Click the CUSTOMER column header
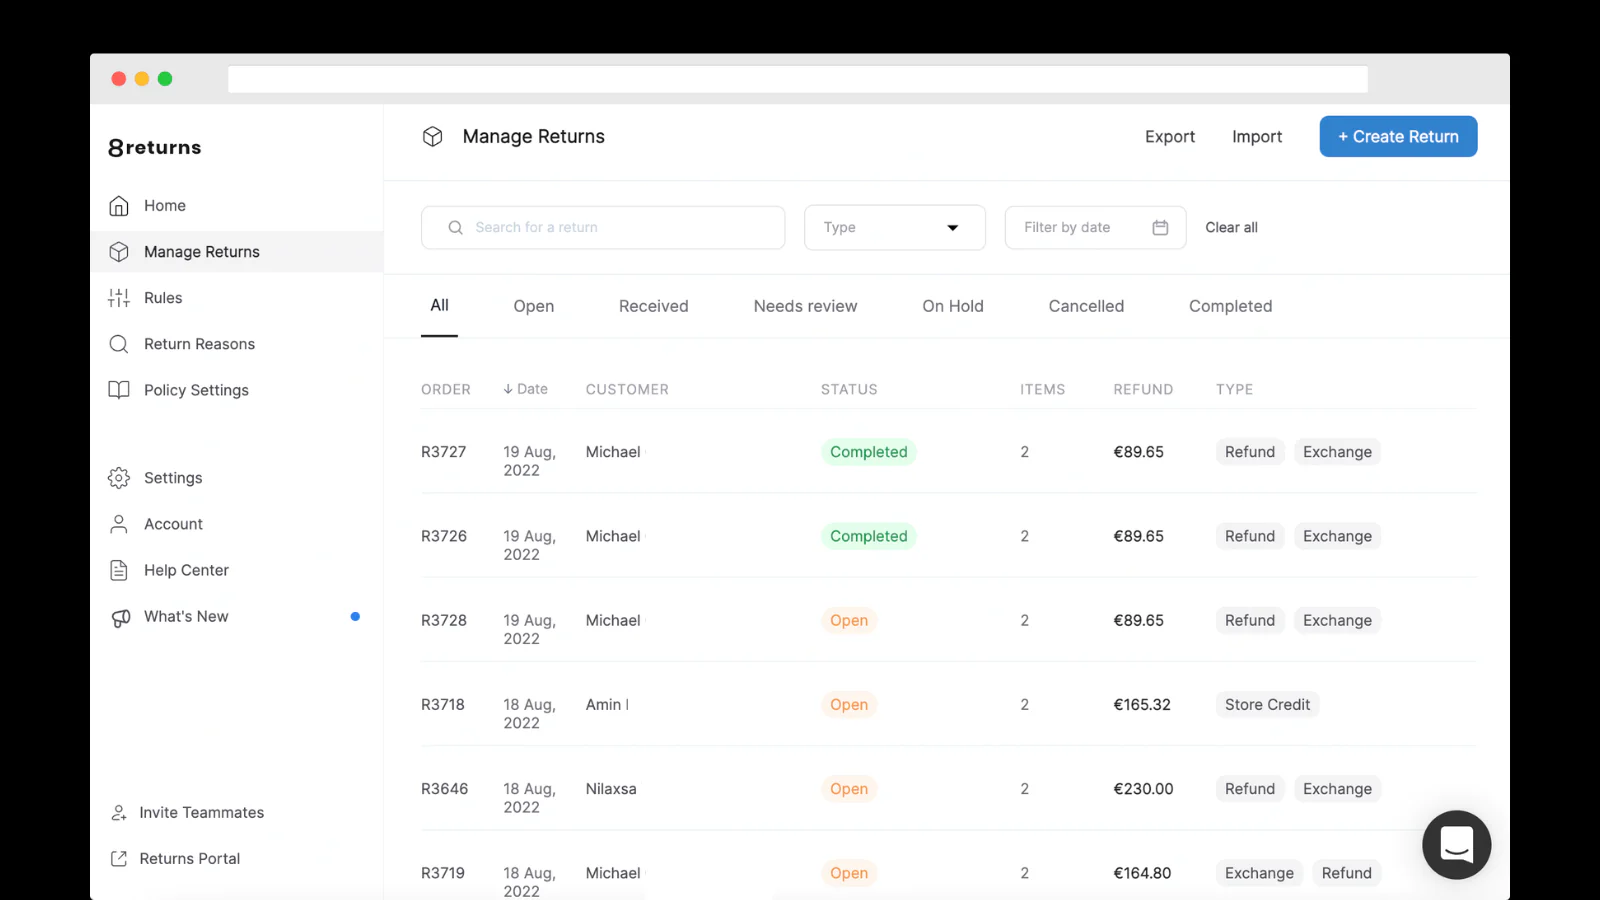The width and height of the screenshot is (1600, 900). point(627,389)
